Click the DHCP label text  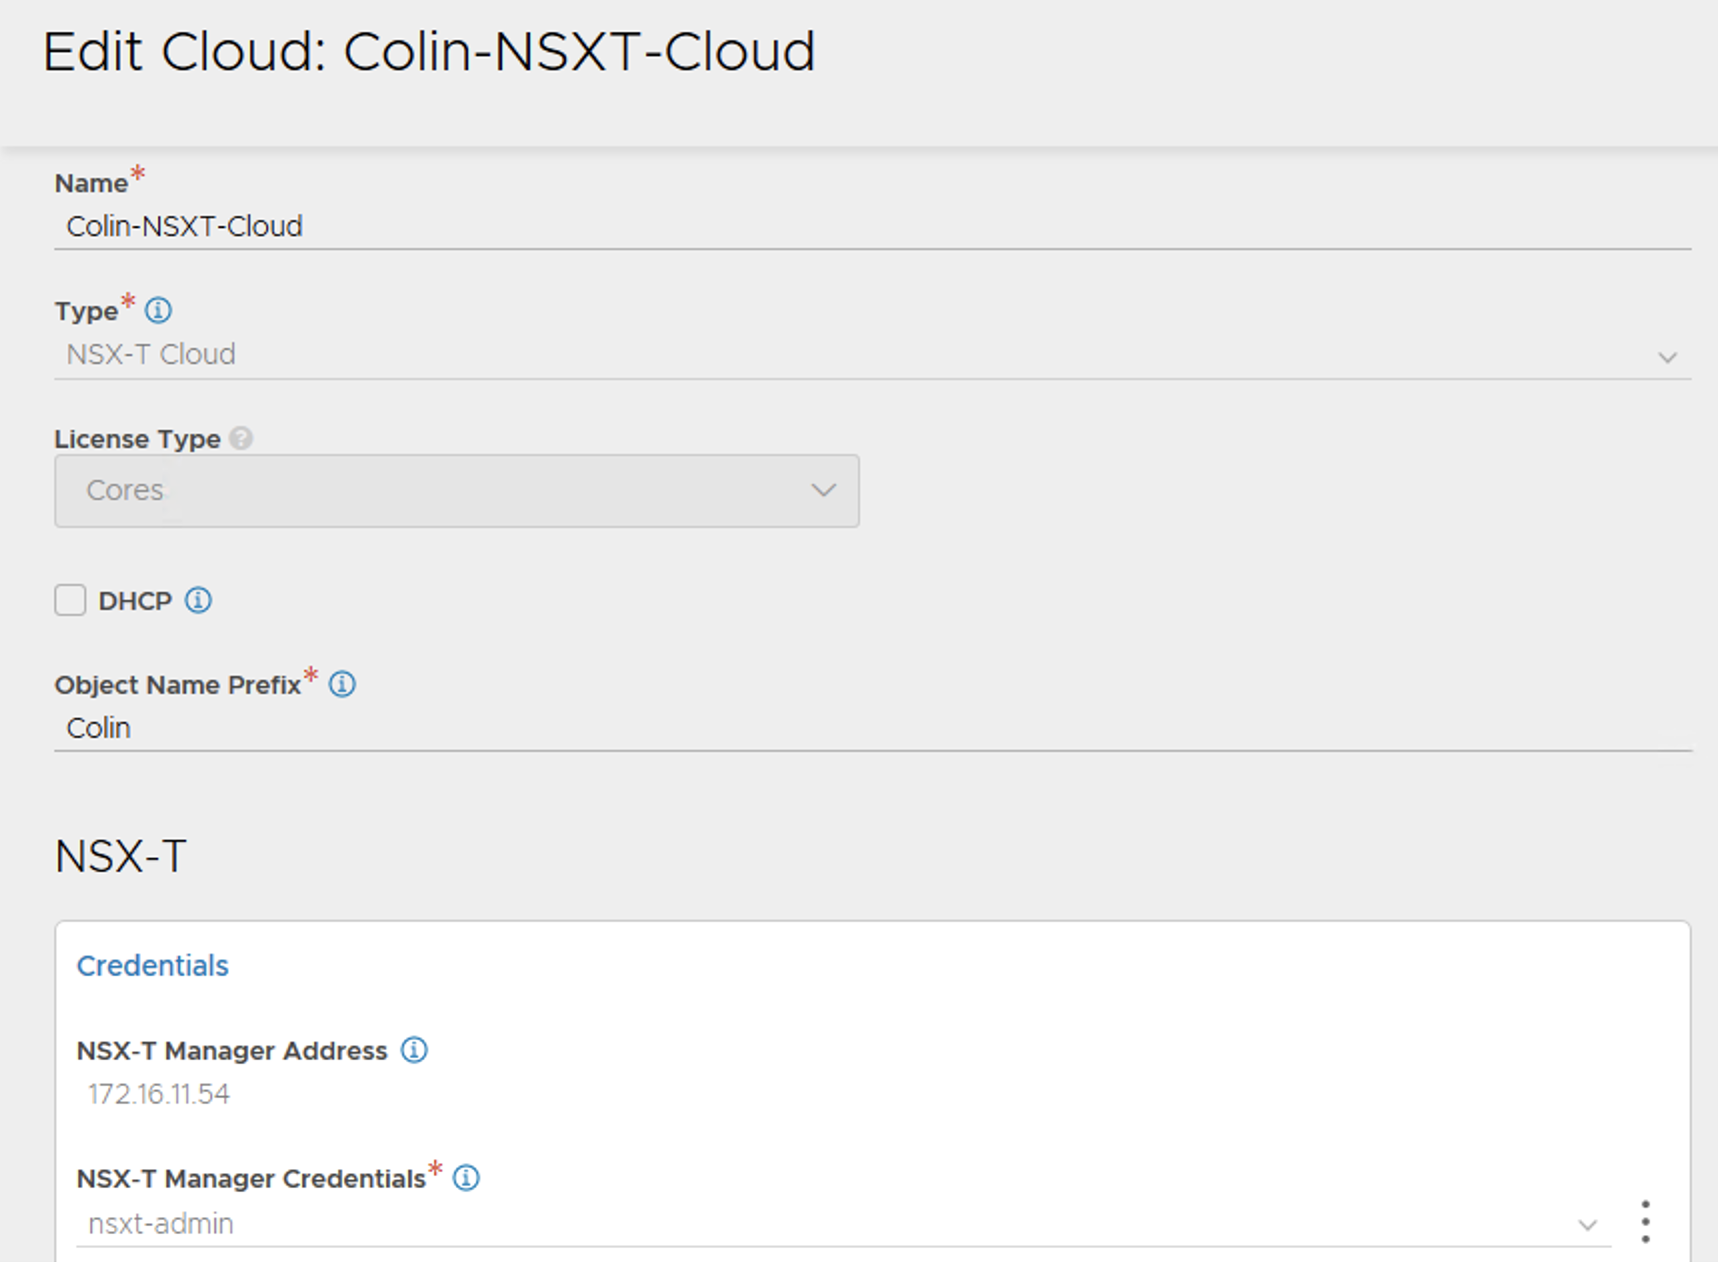(135, 601)
